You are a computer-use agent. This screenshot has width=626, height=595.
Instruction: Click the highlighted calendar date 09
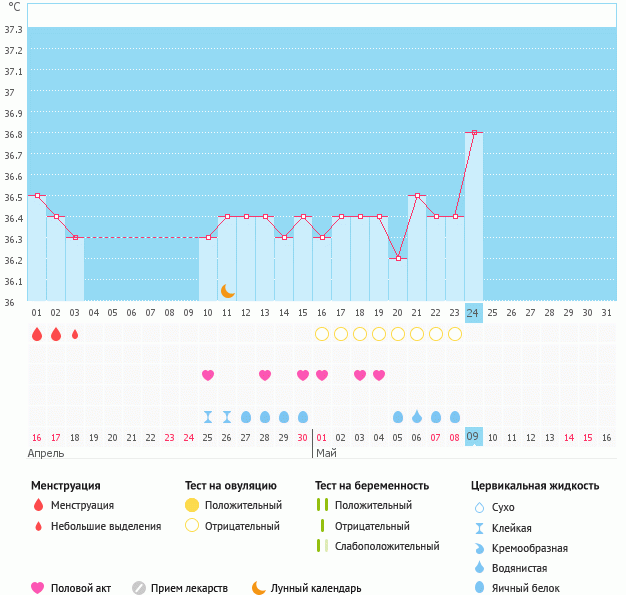tap(474, 437)
